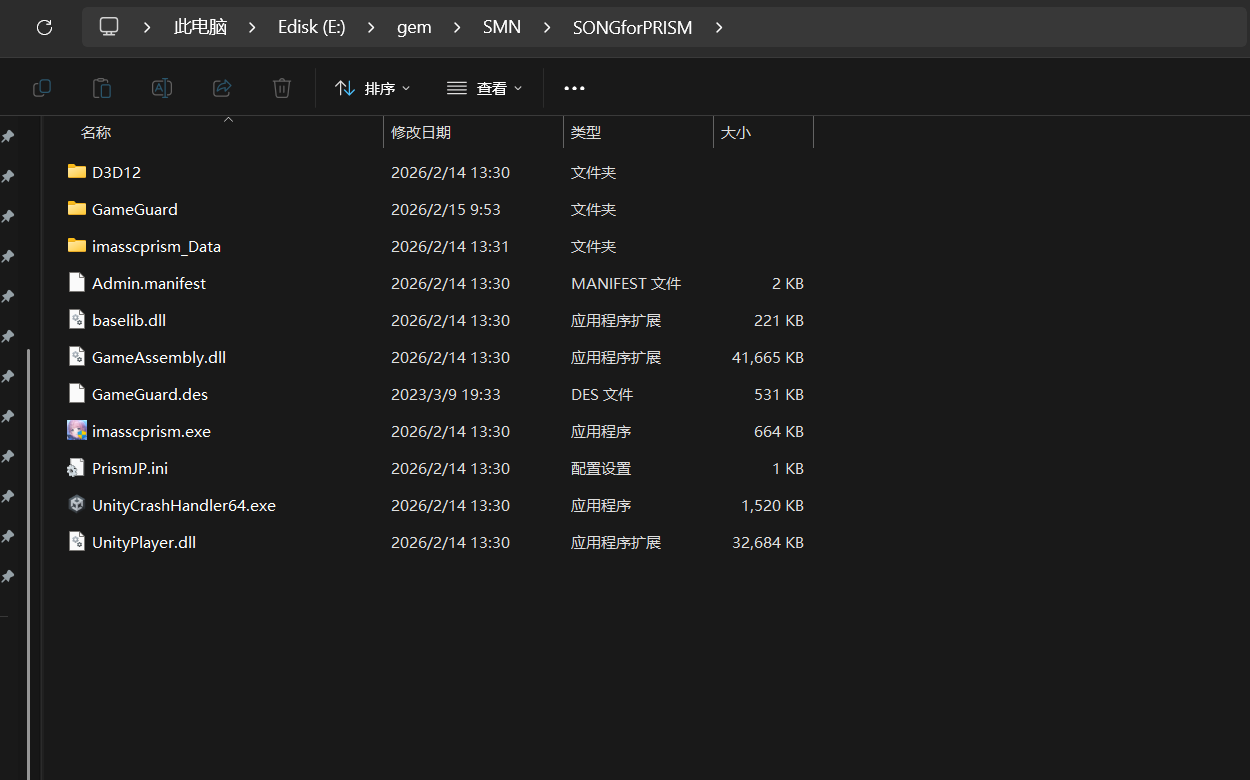The width and height of the screenshot is (1250, 780).
Task: Expand chevron after SMN in breadcrumb
Action: pyautogui.click(x=547, y=28)
